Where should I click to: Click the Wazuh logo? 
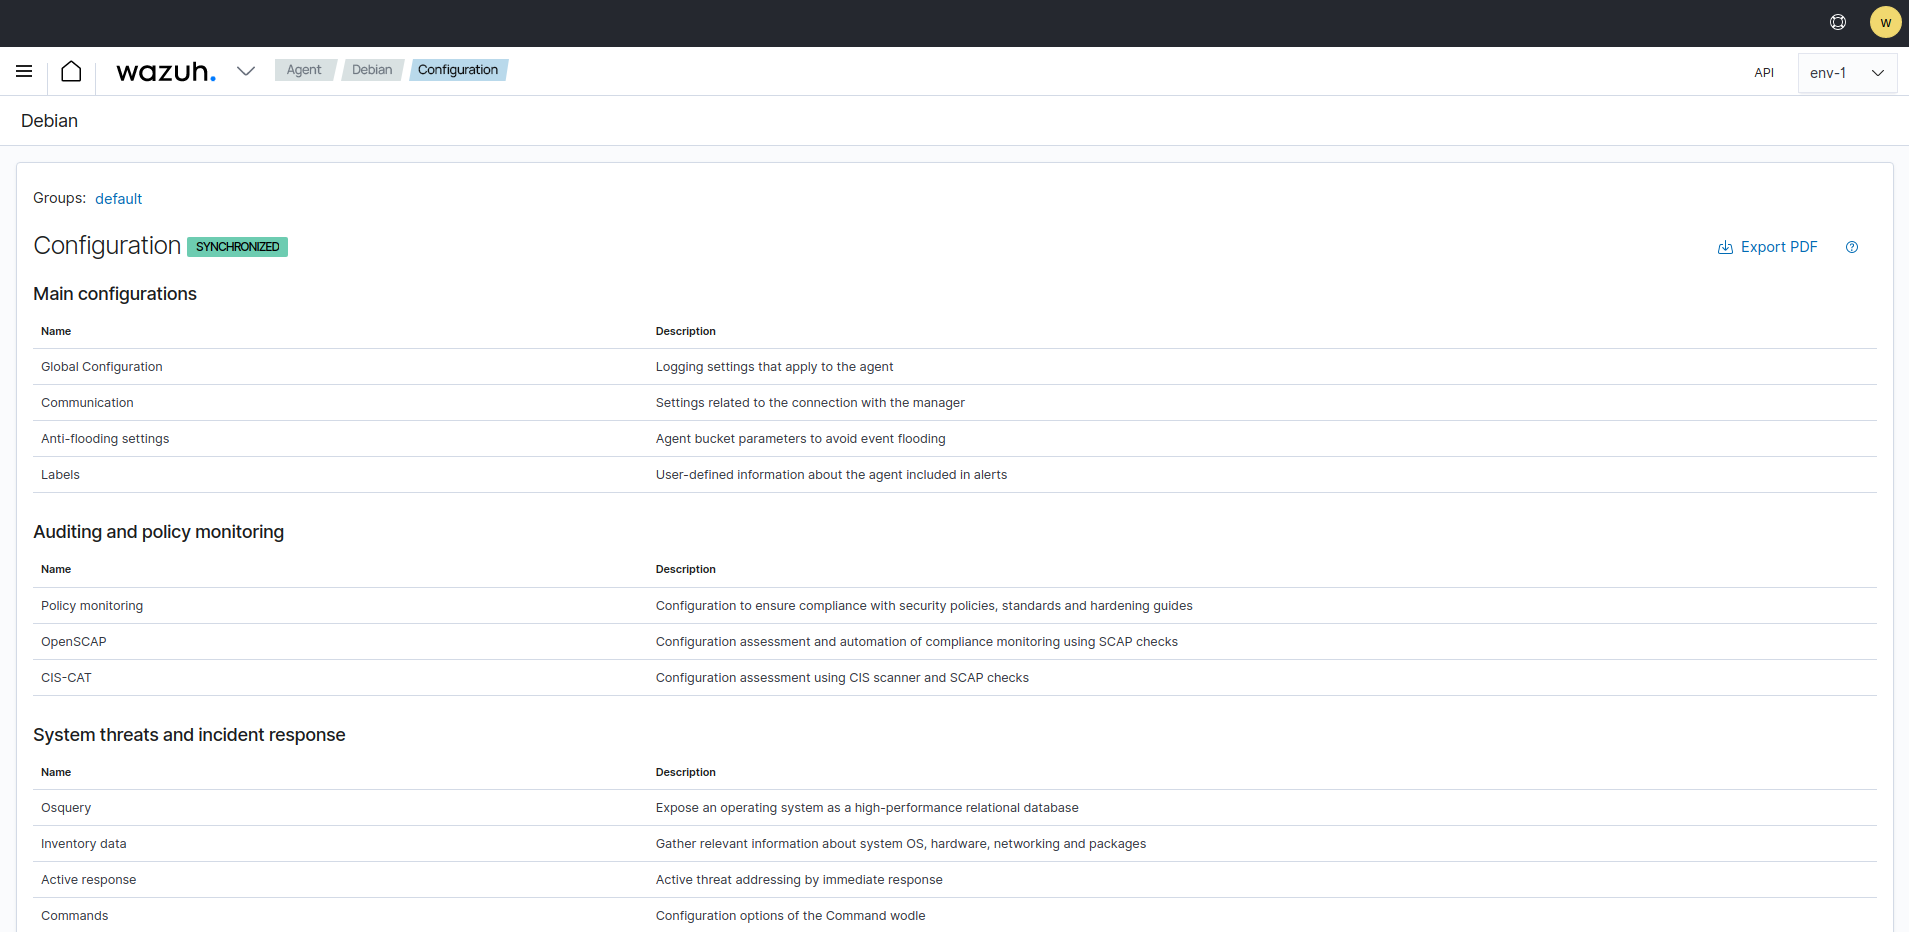pyautogui.click(x=166, y=71)
